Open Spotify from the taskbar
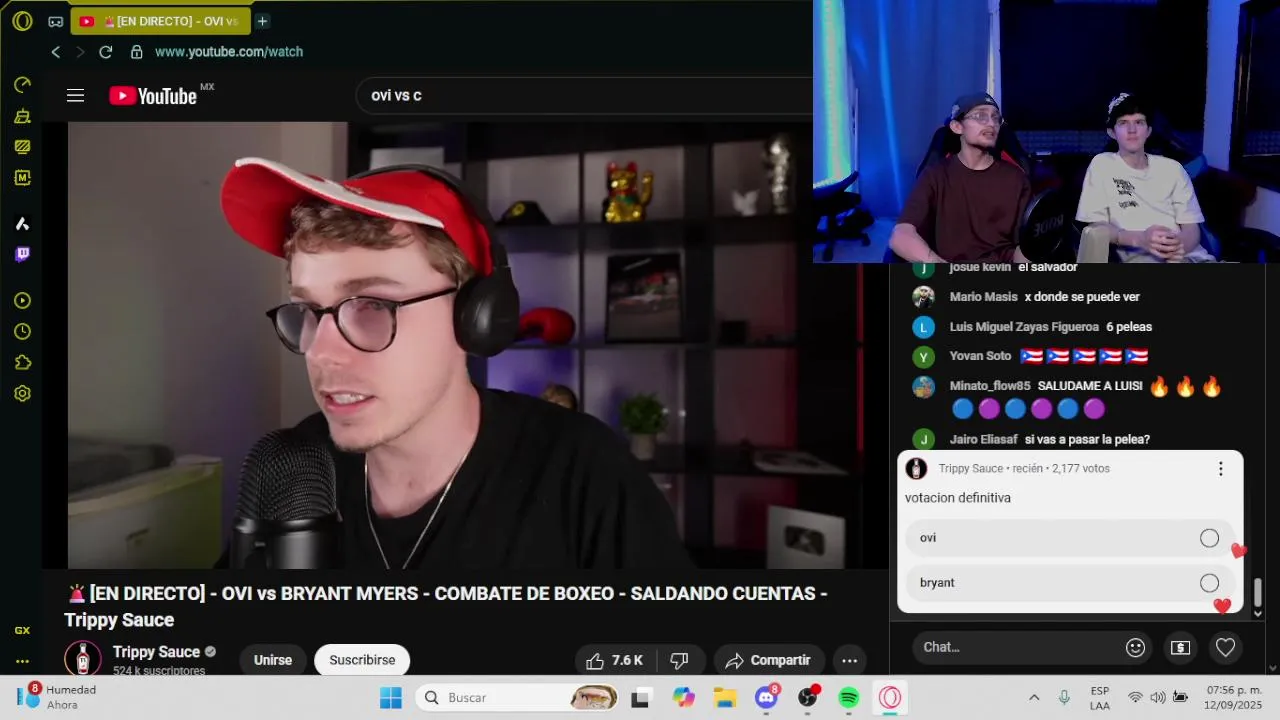Image resolution: width=1280 pixels, height=720 pixels. [x=849, y=697]
